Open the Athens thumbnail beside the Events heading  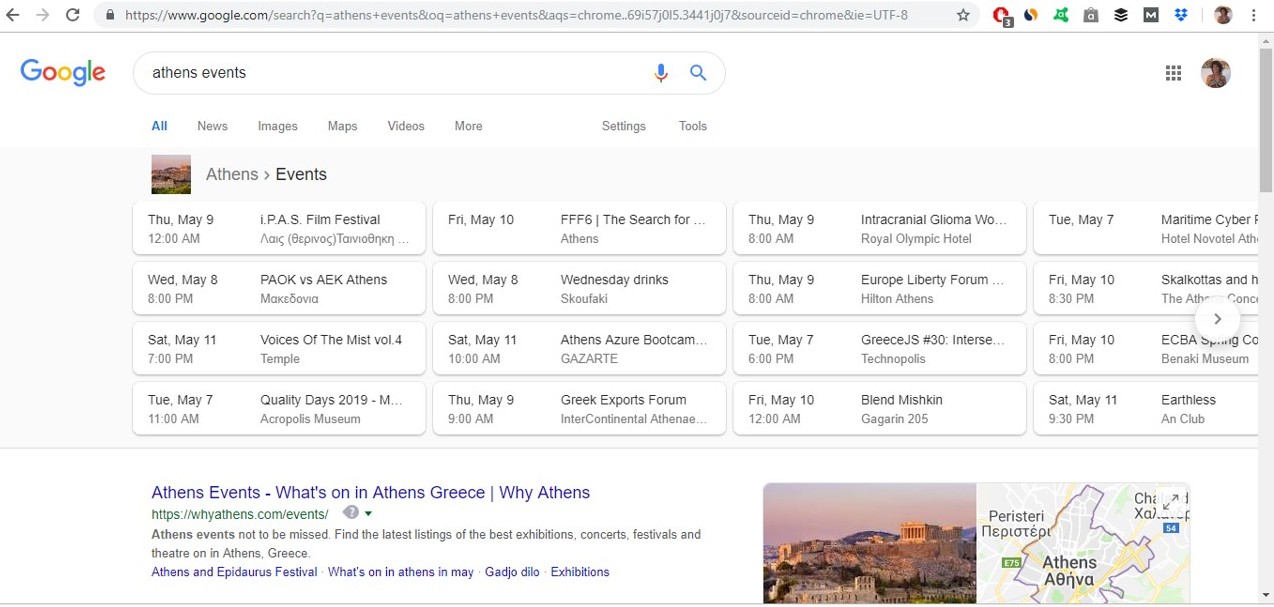click(171, 174)
